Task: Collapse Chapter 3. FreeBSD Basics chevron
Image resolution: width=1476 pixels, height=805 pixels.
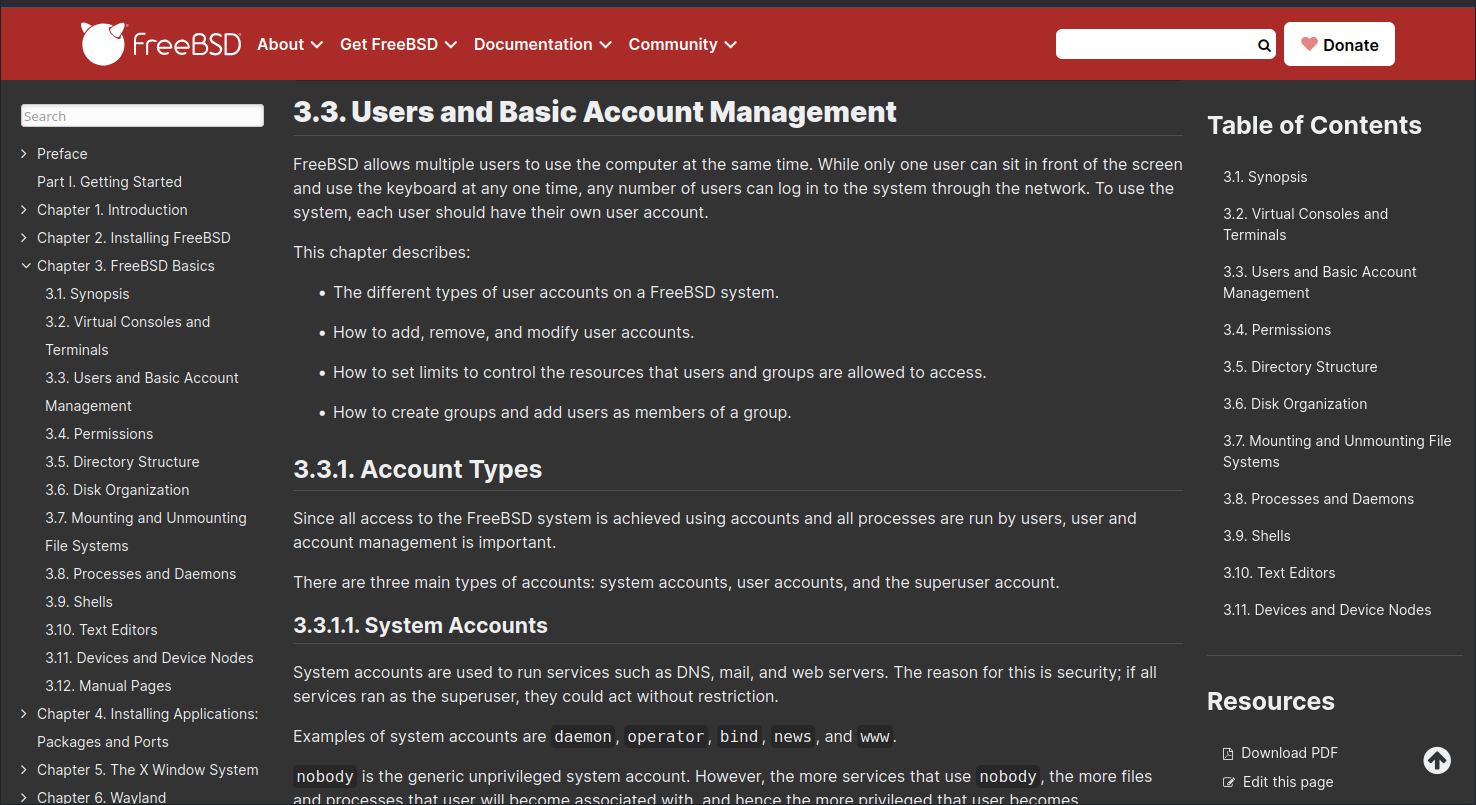Action: click(25, 266)
